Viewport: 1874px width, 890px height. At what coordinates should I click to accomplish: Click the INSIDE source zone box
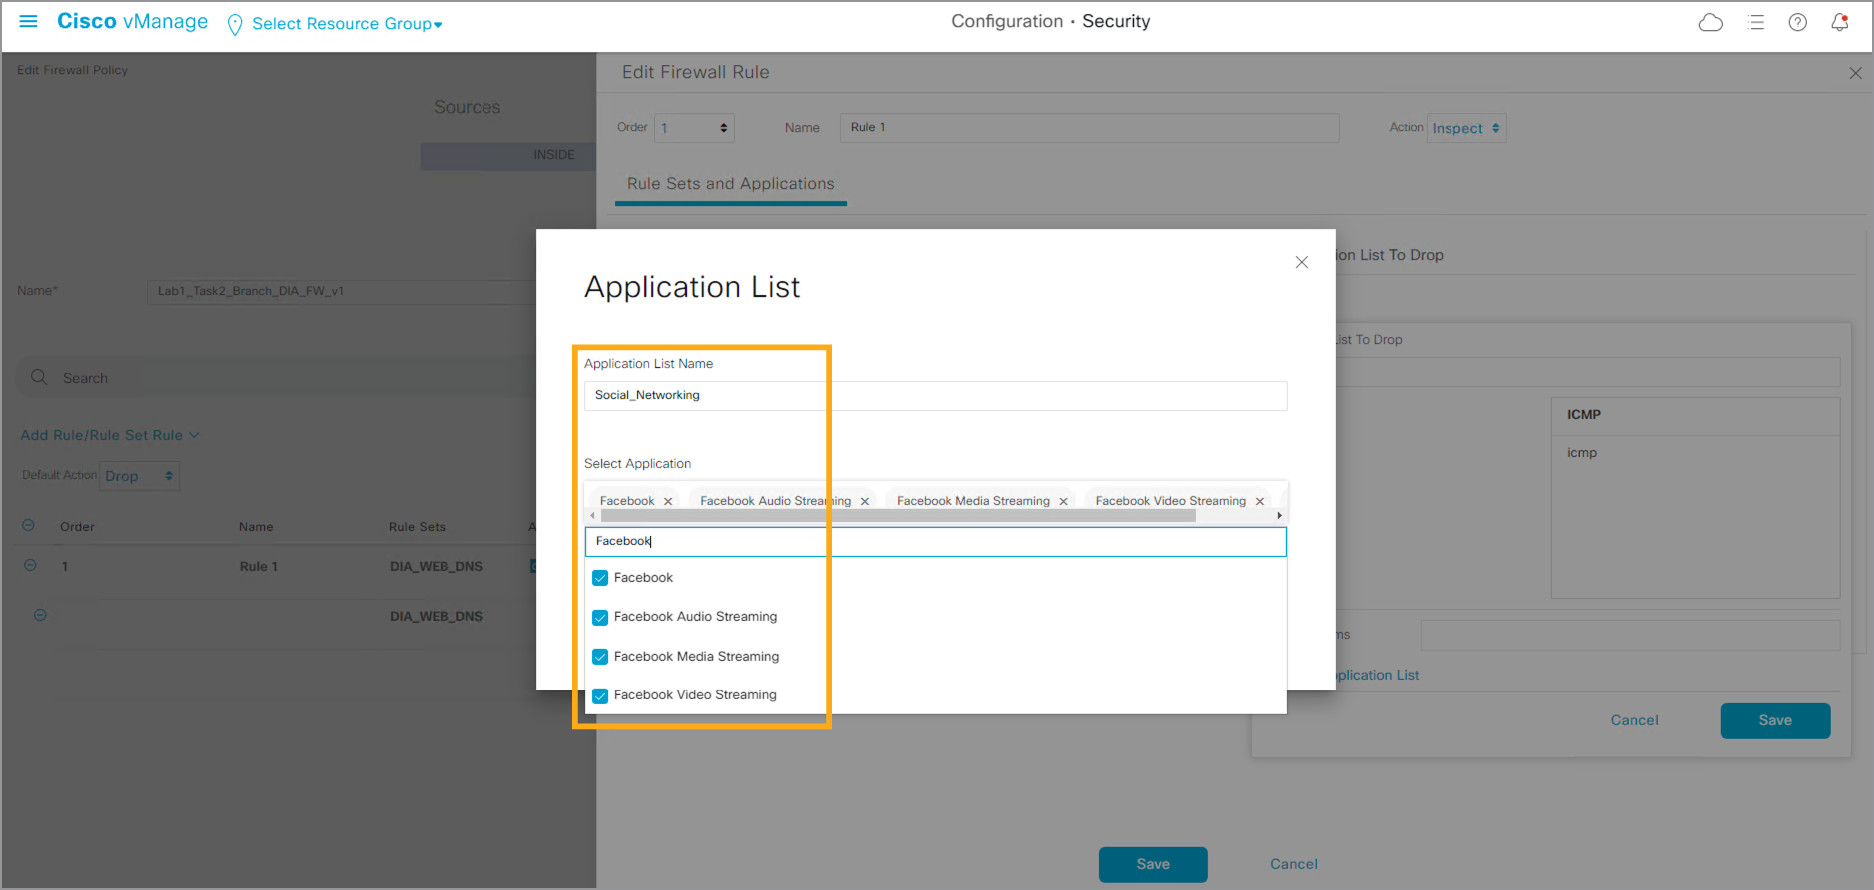(x=508, y=155)
